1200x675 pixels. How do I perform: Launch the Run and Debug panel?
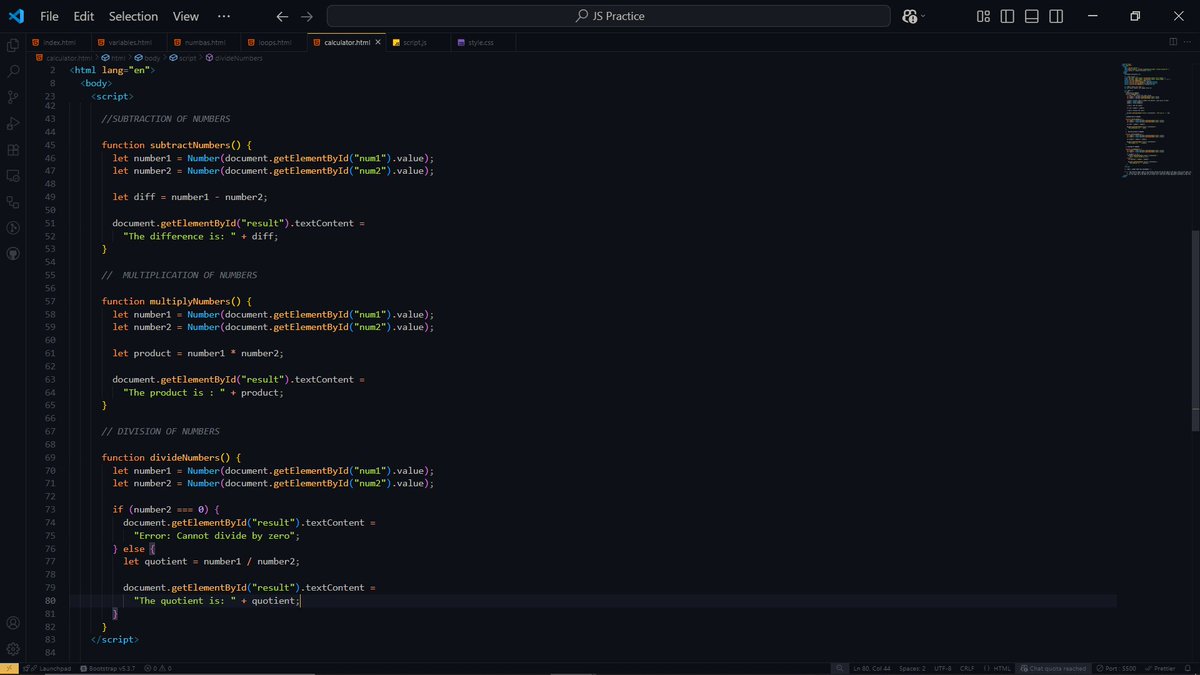[x=13, y=124]
